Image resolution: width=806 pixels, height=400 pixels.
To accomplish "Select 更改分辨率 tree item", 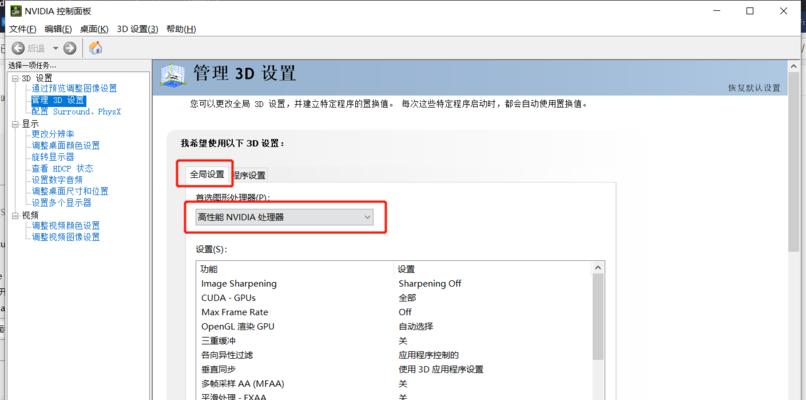I will tap(52, 134).
